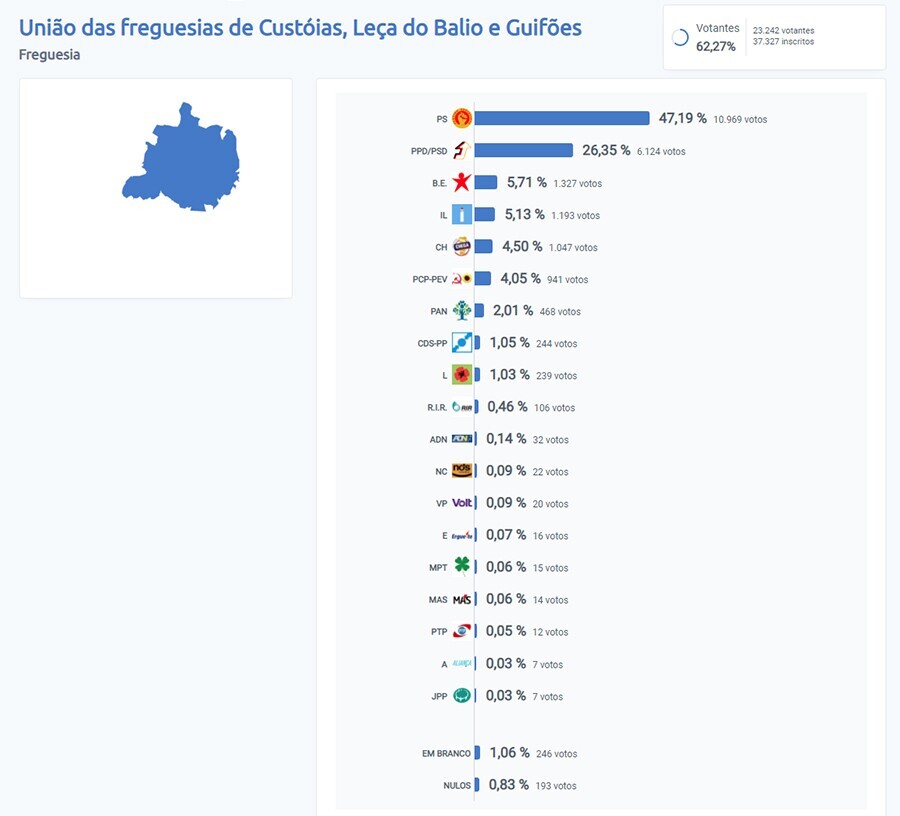This screenshot has height=816, width=900.
Task: Select the B.E. red star logo
Action: tap(461, 183)
